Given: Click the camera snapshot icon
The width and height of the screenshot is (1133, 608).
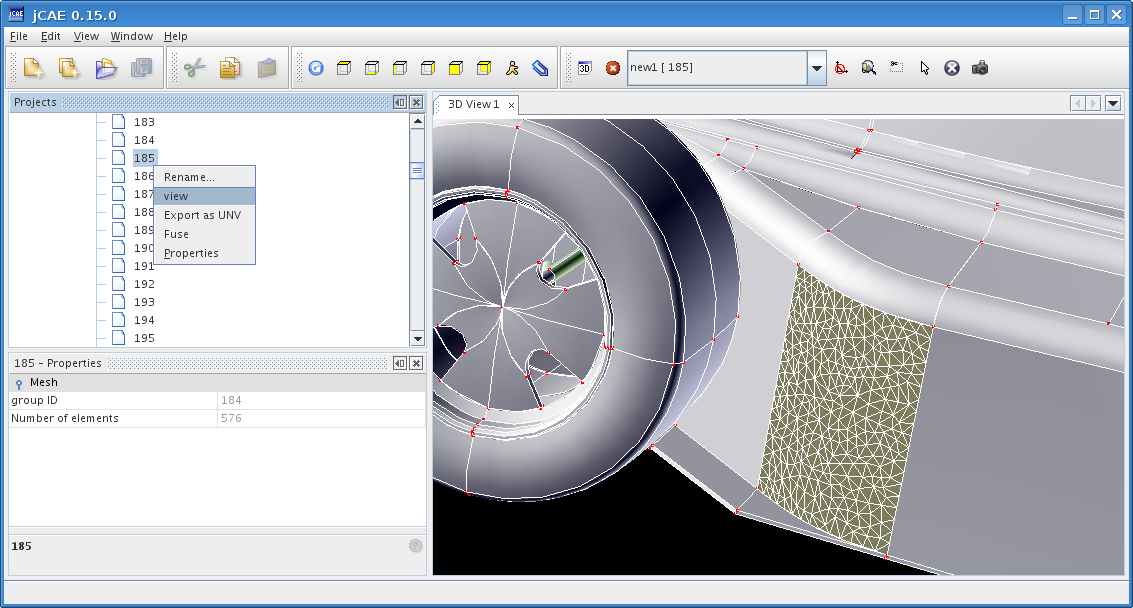Looking at the screenshot, I should pyautogui.click(x=980, y=68).
